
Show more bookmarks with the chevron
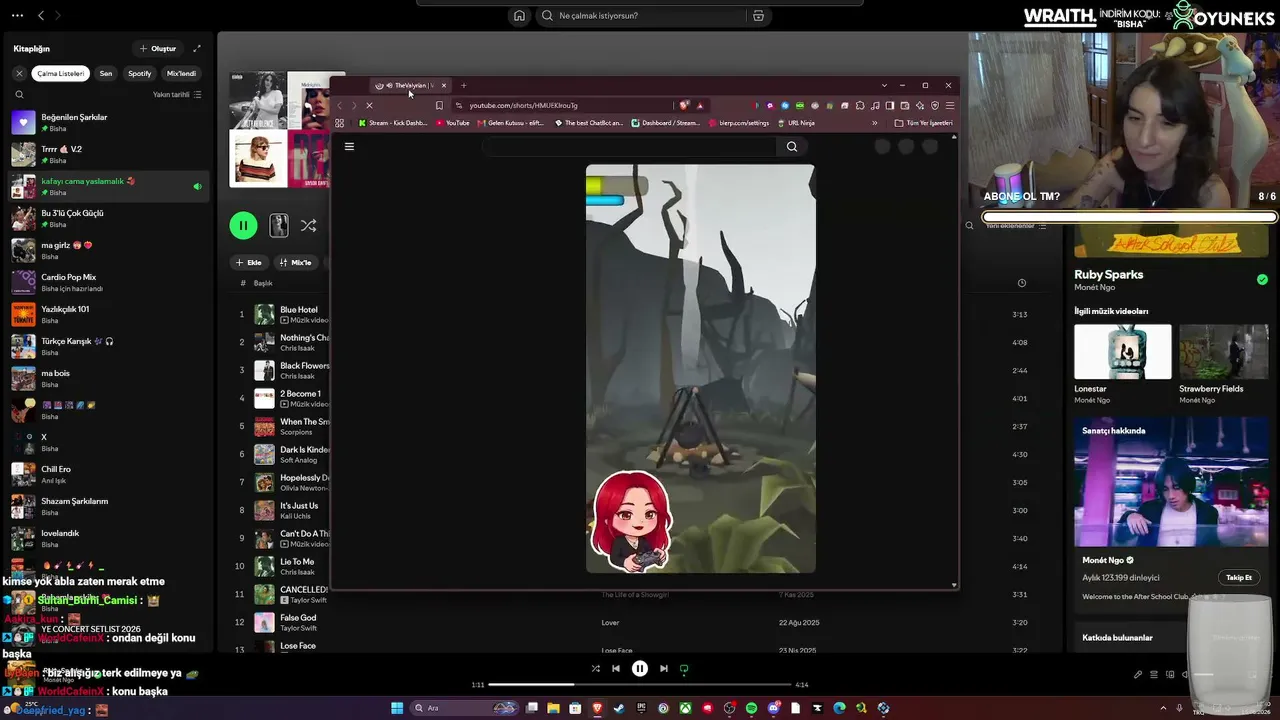875,123
